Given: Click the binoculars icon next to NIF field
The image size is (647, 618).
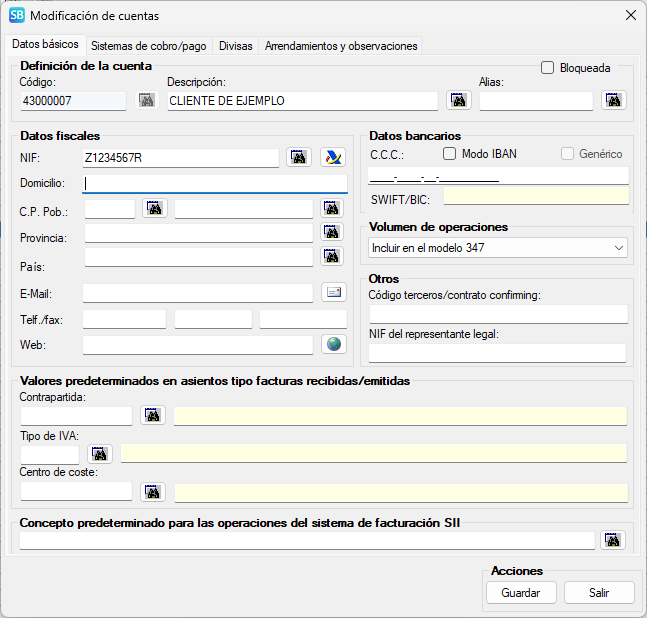Looking at the screenshot, I should click(x=299, y=157).
